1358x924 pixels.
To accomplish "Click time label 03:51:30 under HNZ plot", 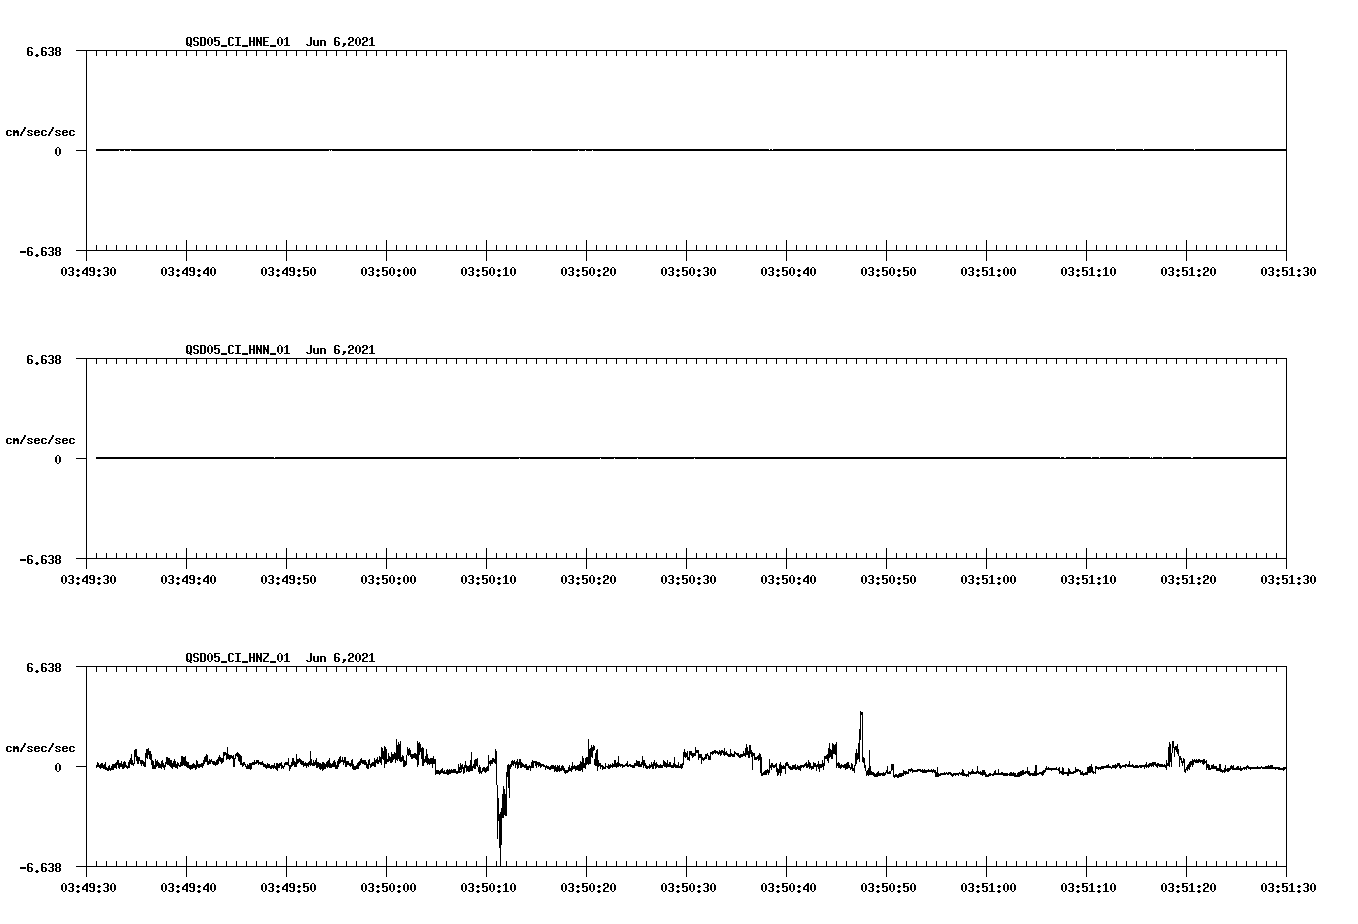I will point(1288,888).
